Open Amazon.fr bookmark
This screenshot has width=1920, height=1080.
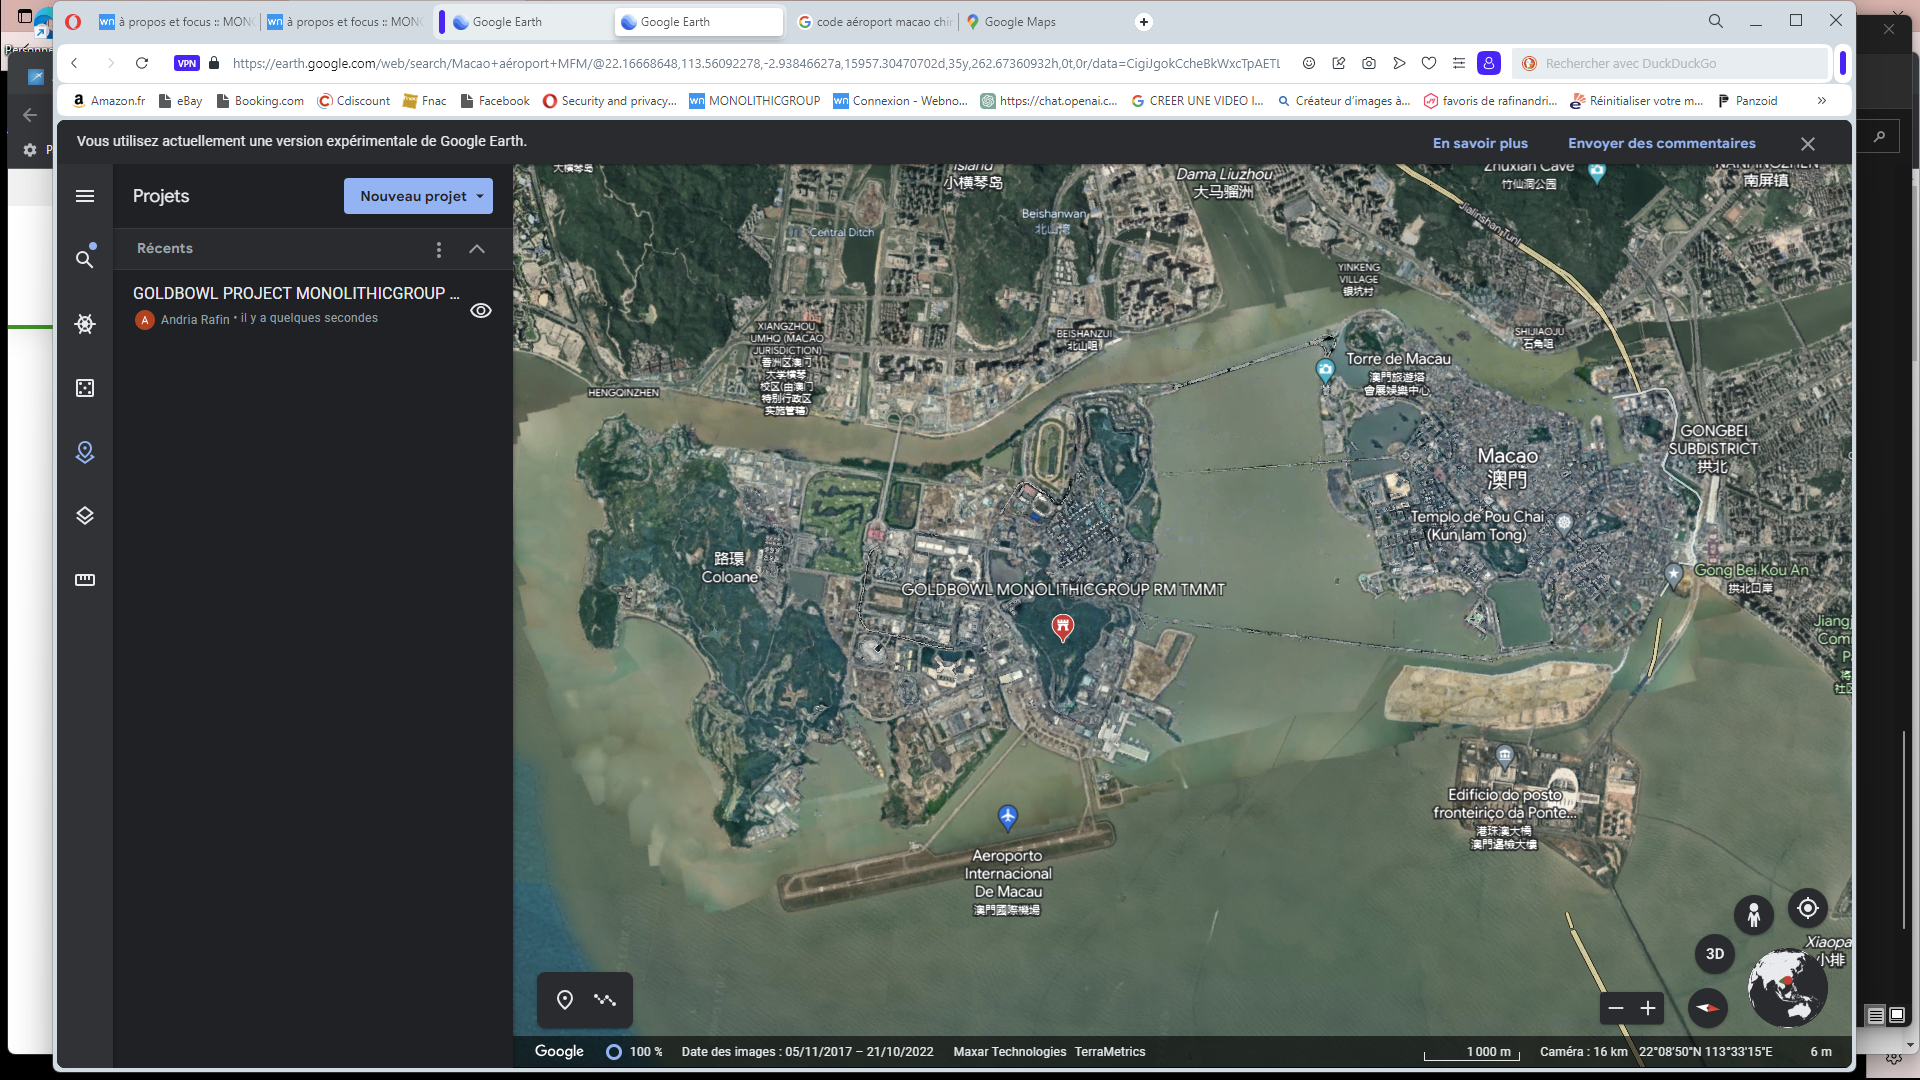109,101
